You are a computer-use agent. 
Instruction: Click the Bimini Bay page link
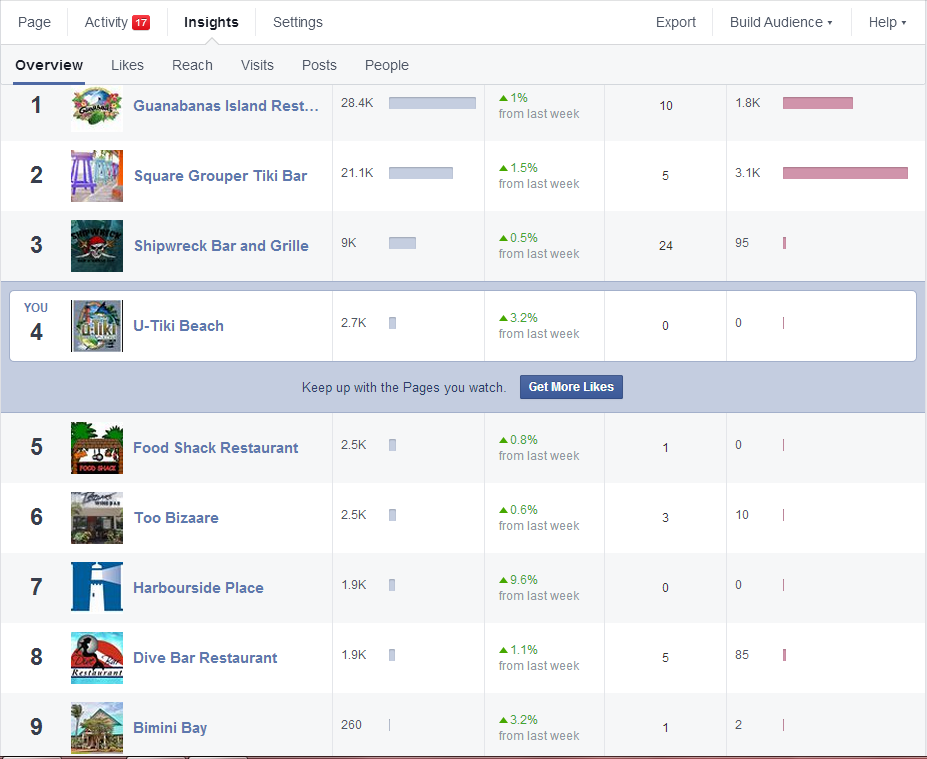click(170, 728)
